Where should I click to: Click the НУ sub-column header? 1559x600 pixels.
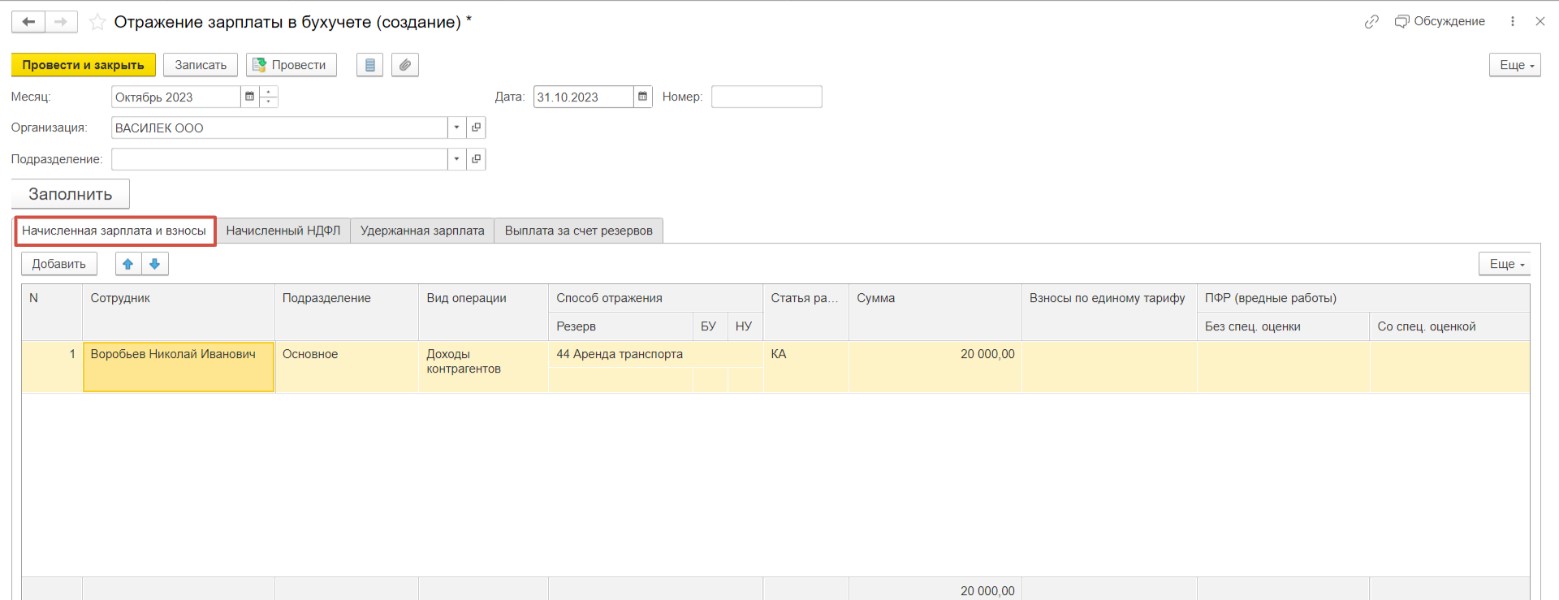click(x=744, y=326)
